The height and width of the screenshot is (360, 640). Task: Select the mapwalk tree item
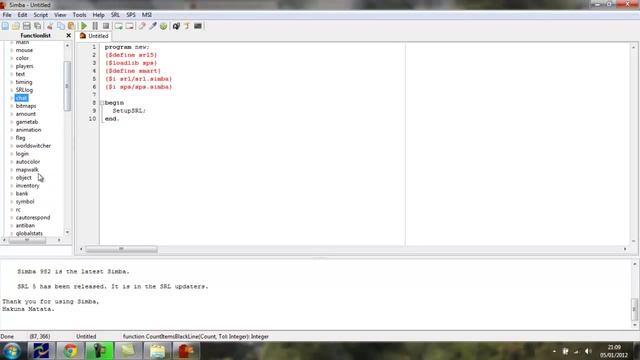27,170
